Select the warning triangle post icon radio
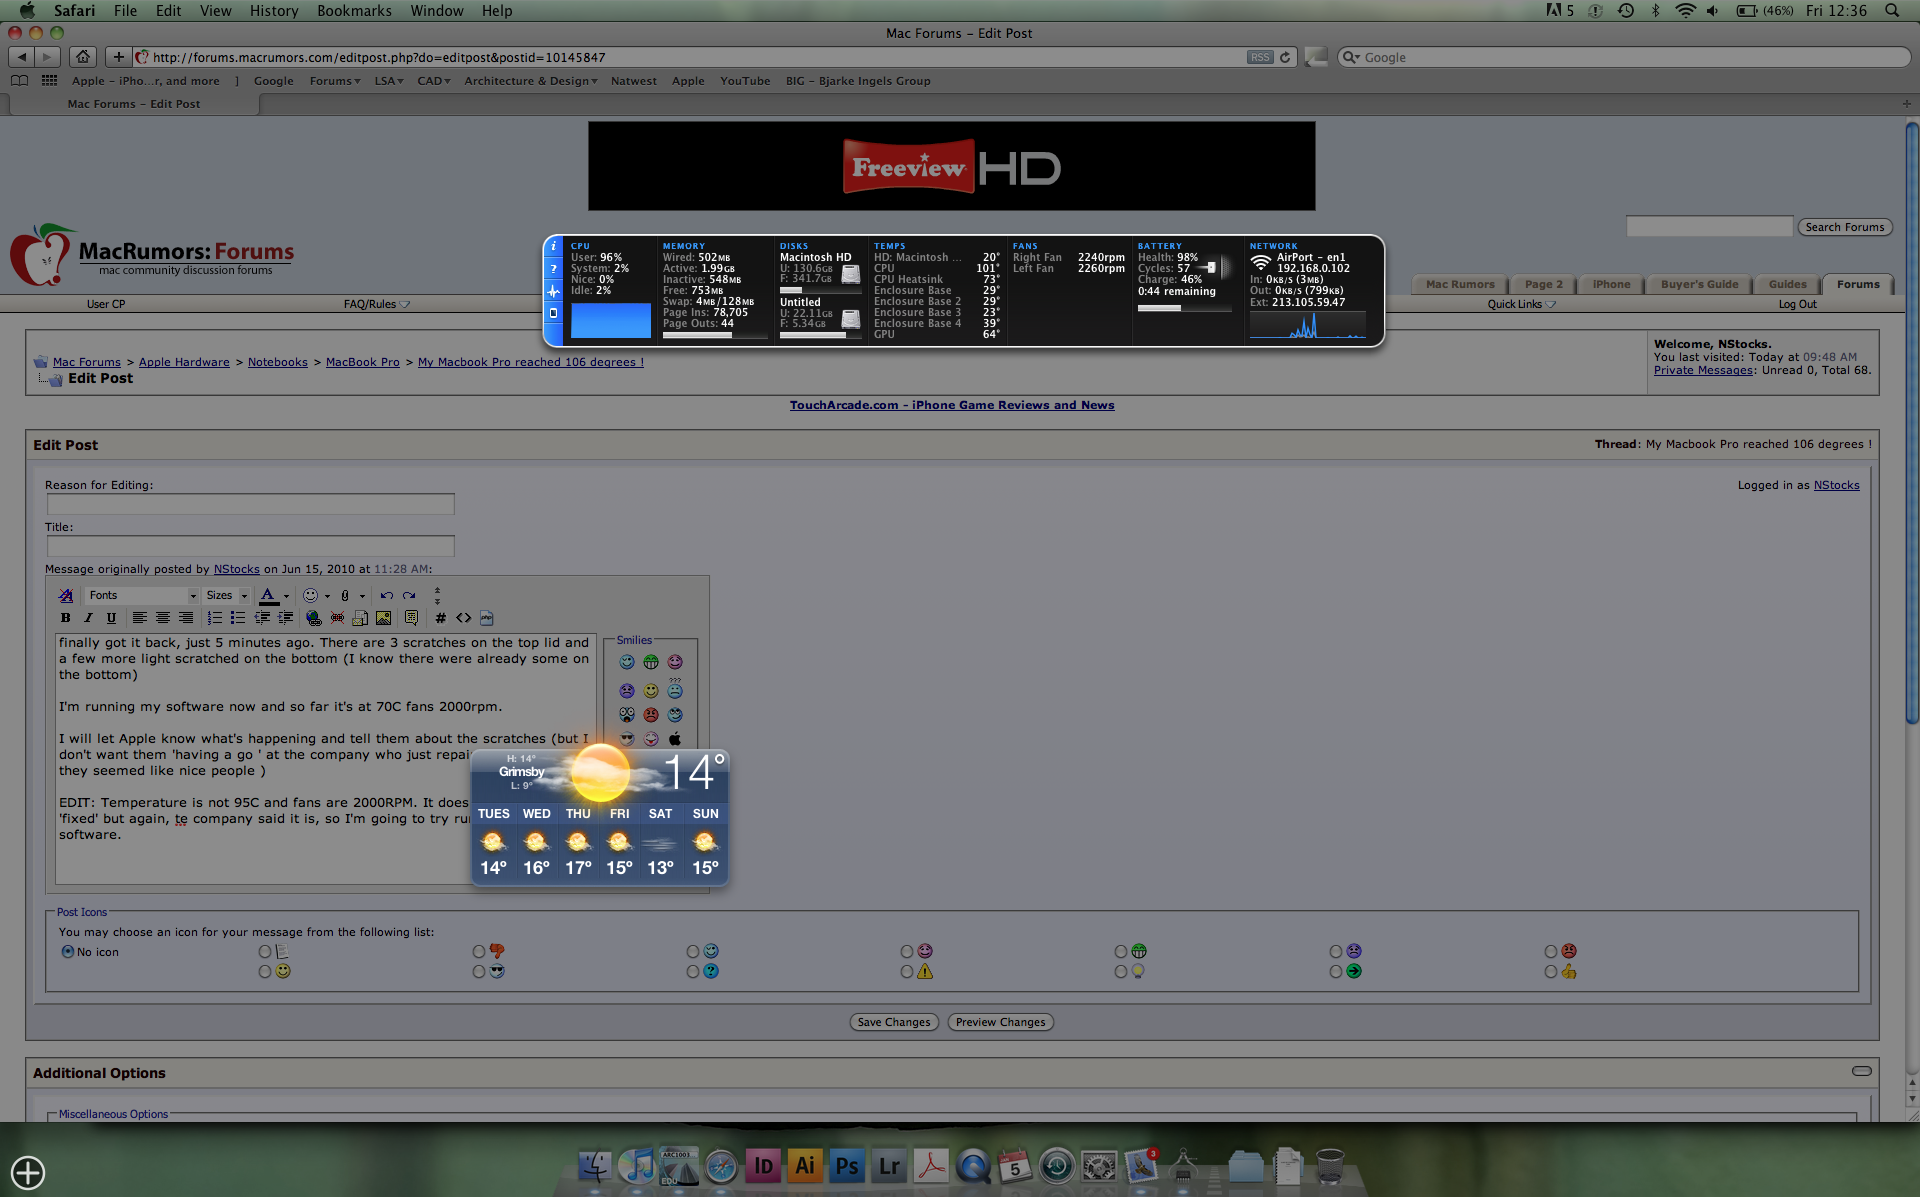Viewport: 1920px width, 1197px height. click(x=907, y=972)
